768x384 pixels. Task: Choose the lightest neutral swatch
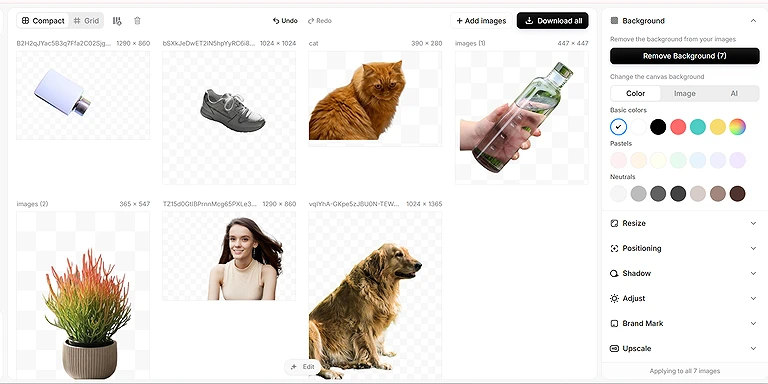(619, 193)
